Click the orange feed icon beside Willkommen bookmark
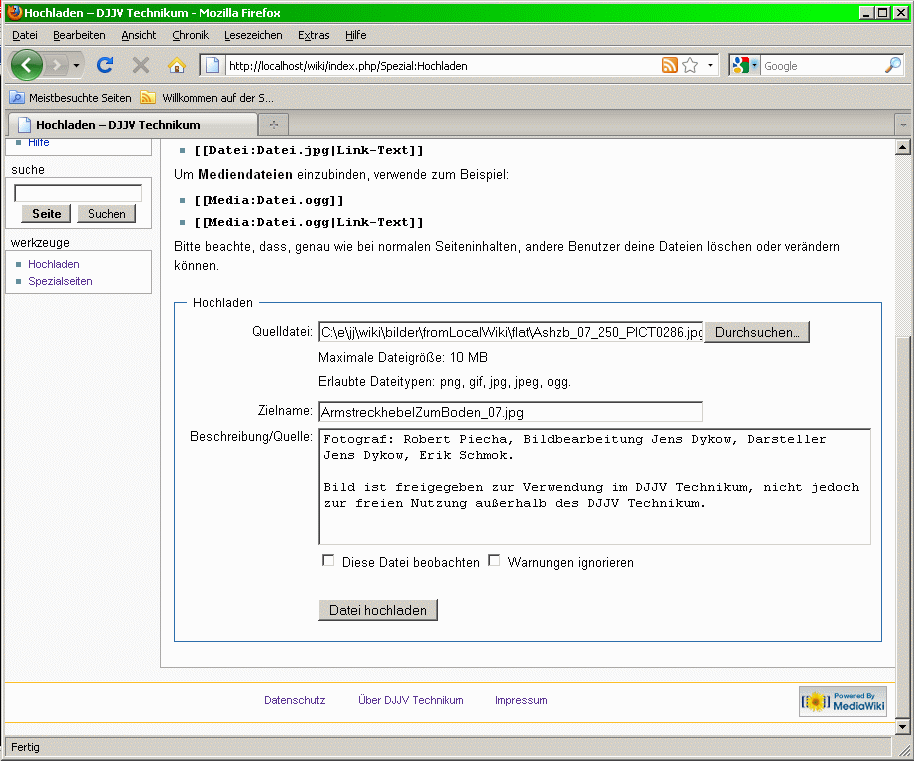 pos(148,97)
